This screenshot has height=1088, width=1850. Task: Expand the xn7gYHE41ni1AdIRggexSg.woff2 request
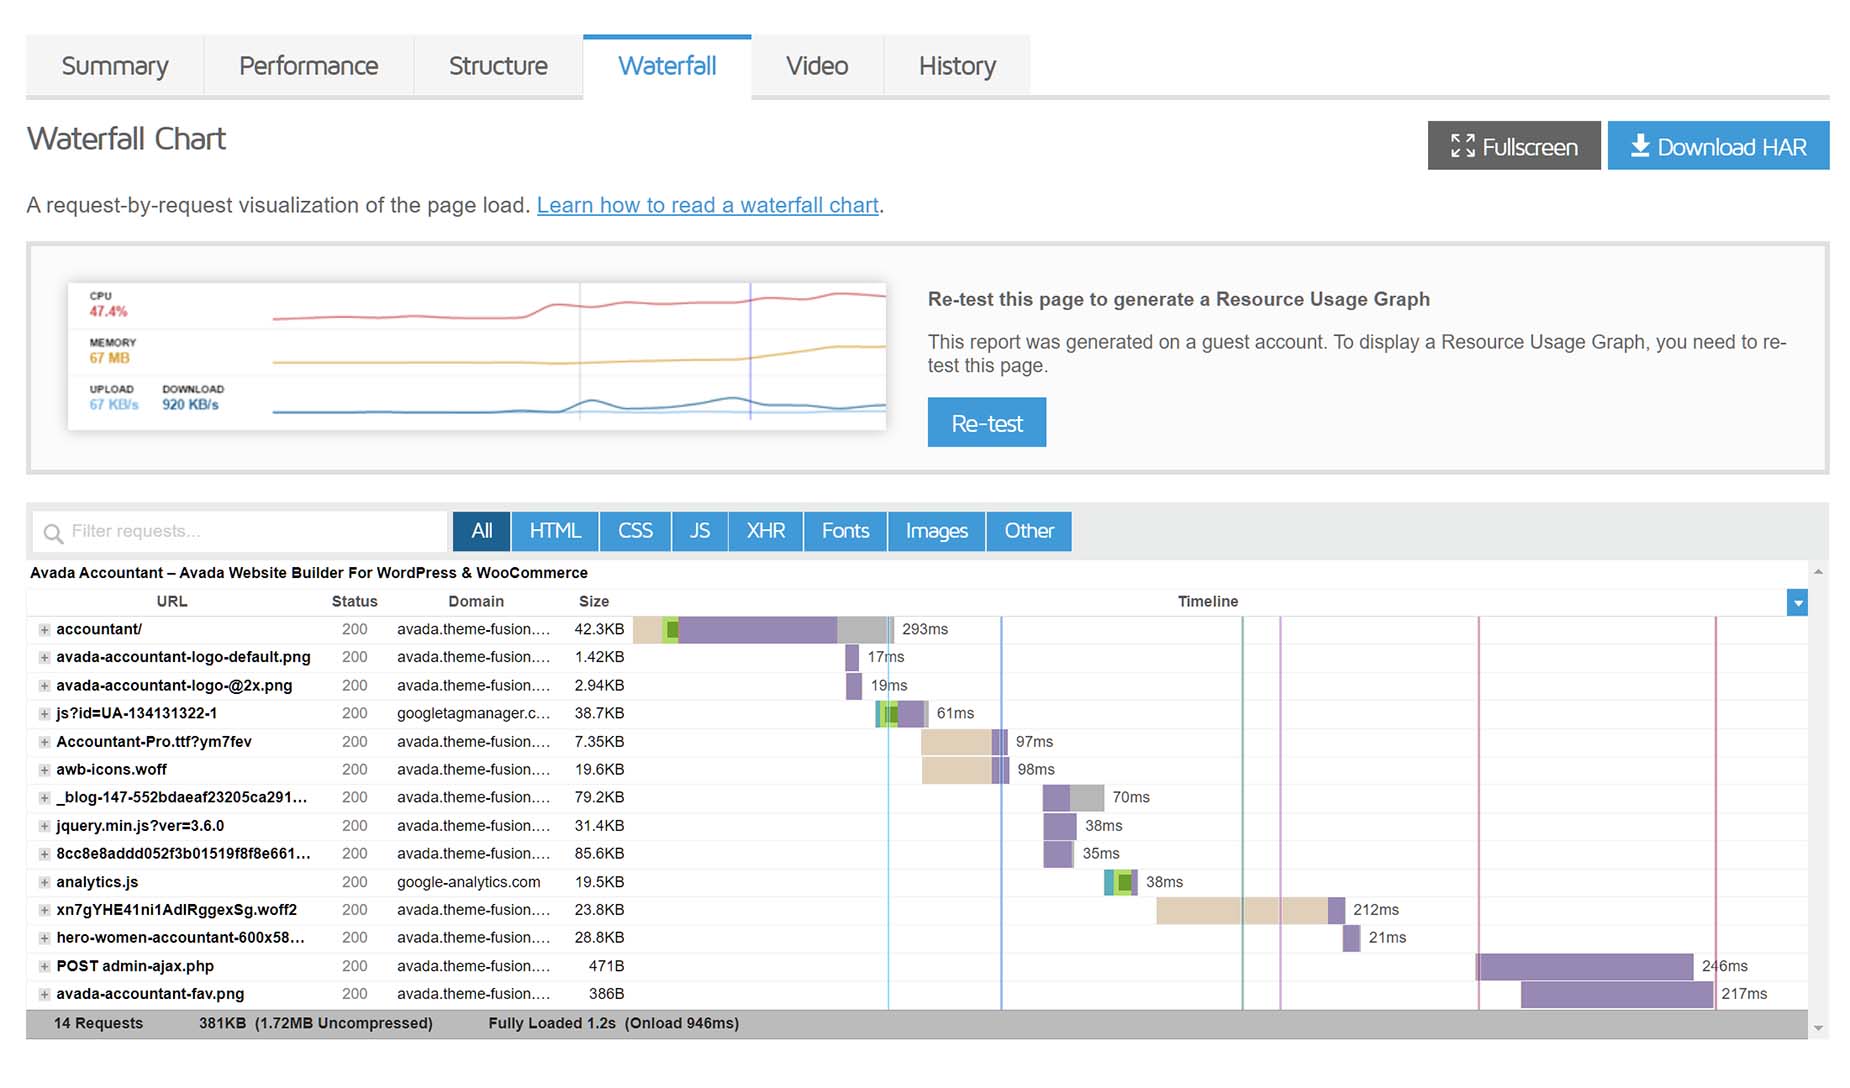coord(44,910)
